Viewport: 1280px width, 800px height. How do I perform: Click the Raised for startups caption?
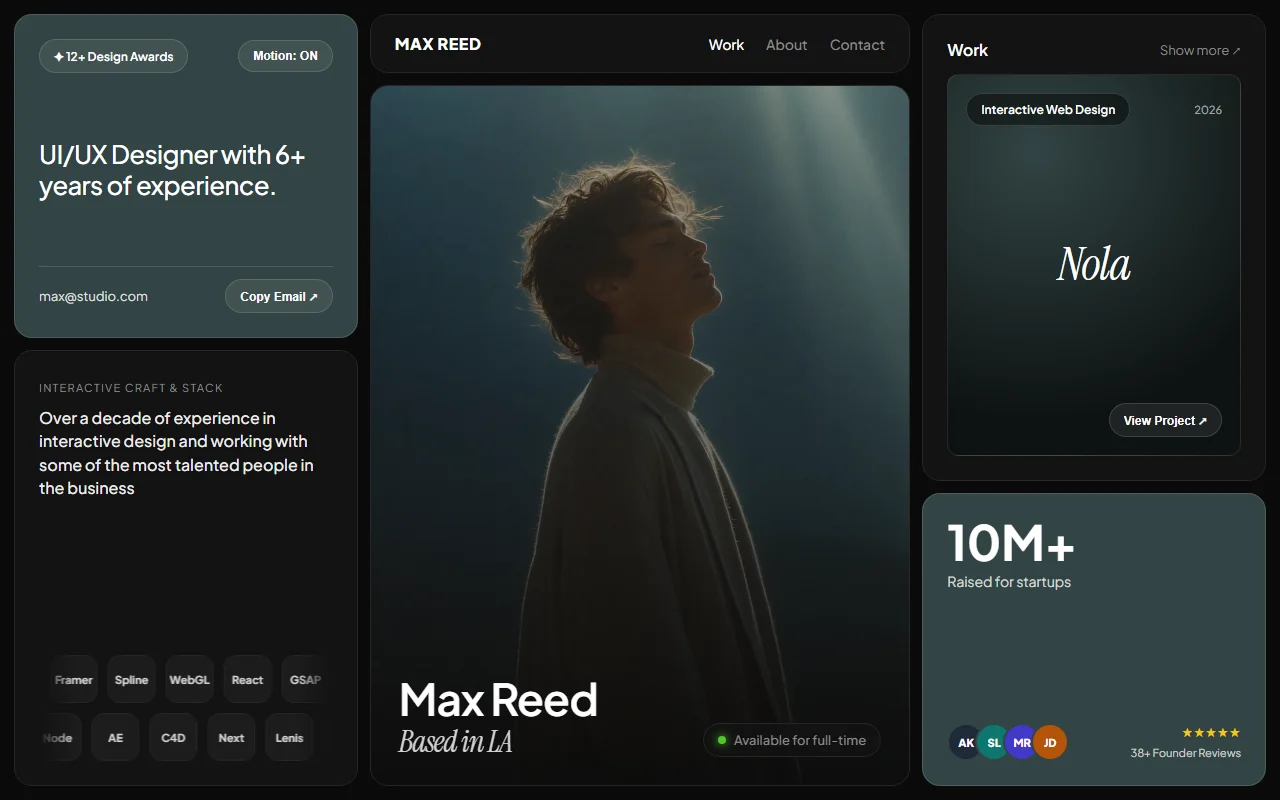[x=1009, y=582]
